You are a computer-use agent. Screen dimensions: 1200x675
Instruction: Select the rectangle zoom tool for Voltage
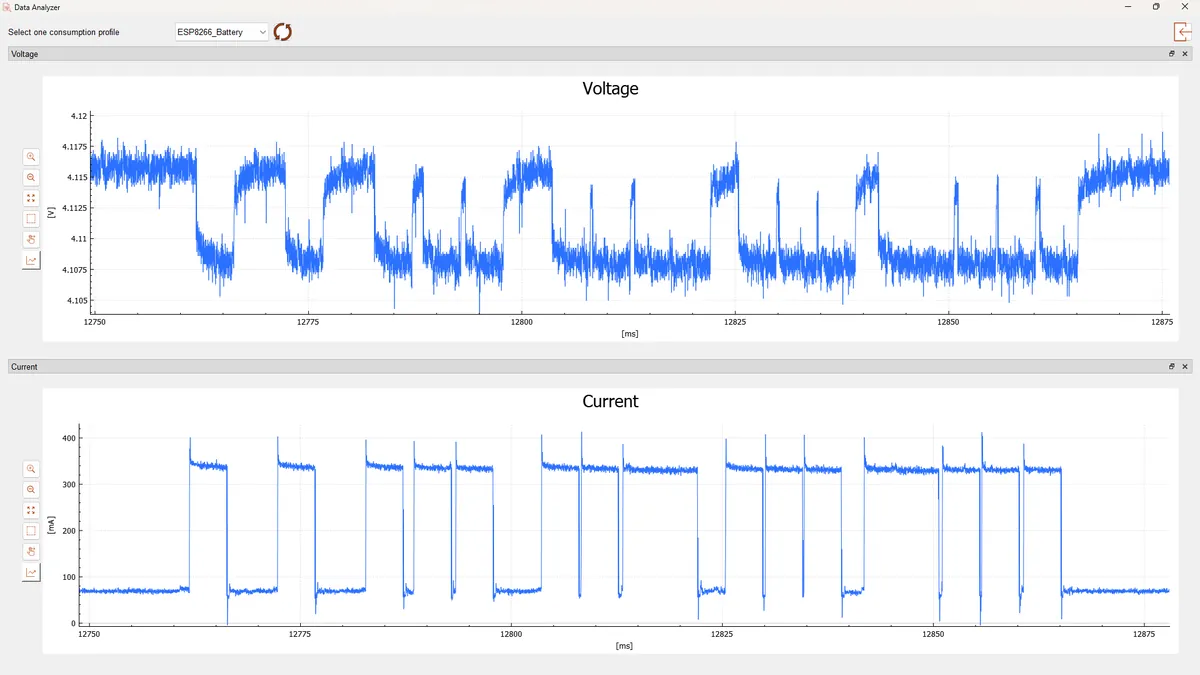pos(31,219)
